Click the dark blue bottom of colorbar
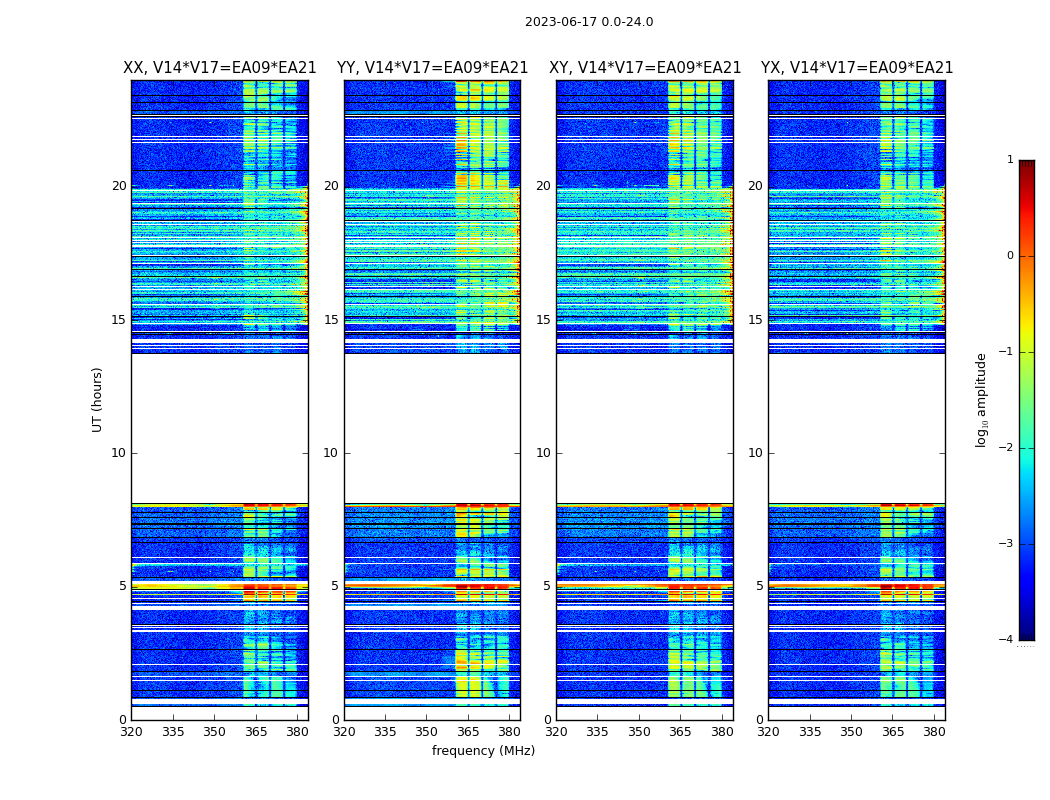The image size is (1050, 800). point(1026,630)
